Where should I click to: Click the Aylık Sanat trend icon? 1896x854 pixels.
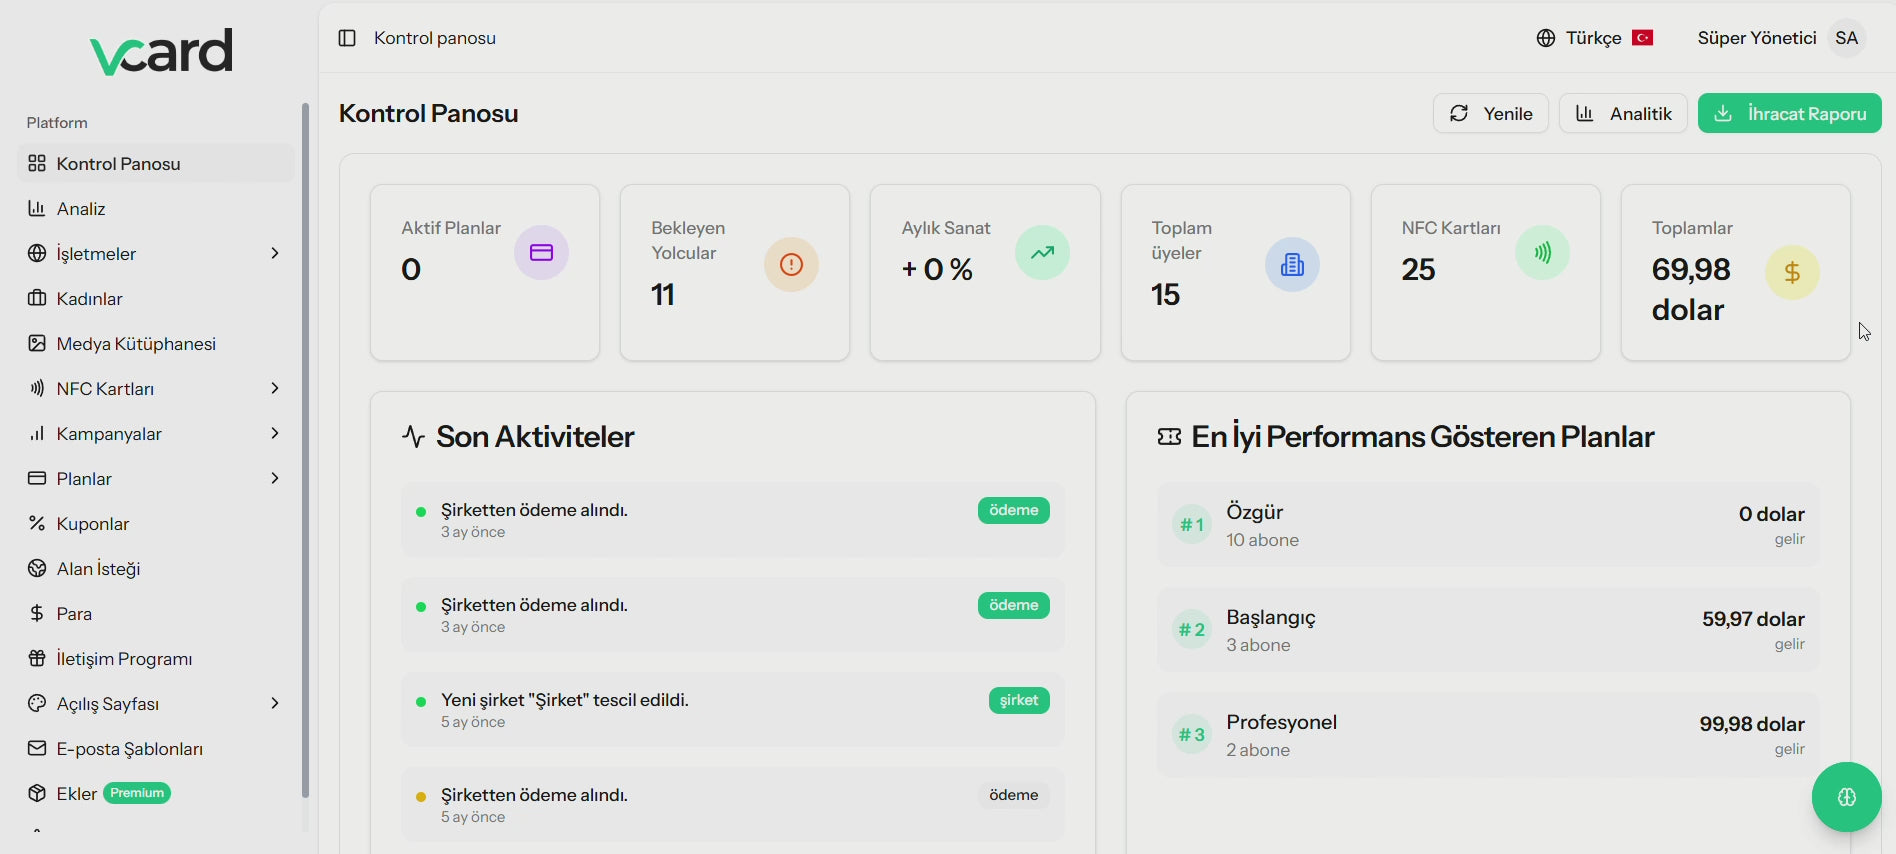[1042, 253]
